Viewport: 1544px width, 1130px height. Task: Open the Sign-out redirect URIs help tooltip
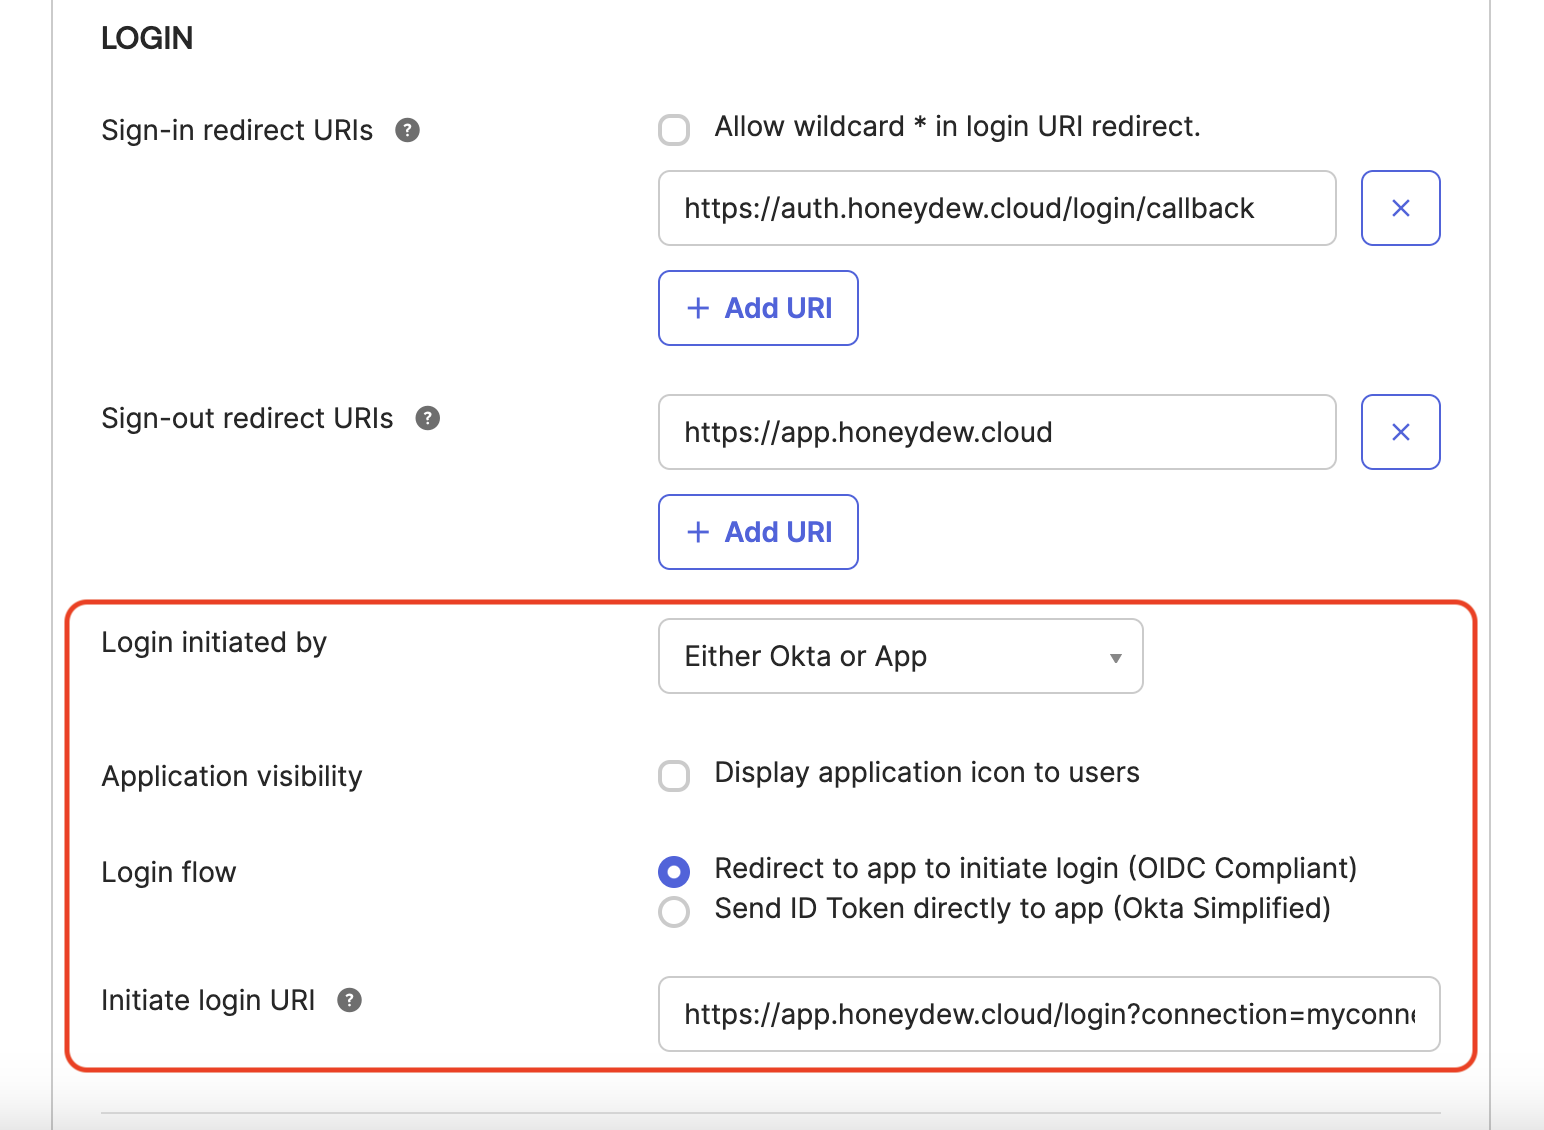tap(428, 419)
